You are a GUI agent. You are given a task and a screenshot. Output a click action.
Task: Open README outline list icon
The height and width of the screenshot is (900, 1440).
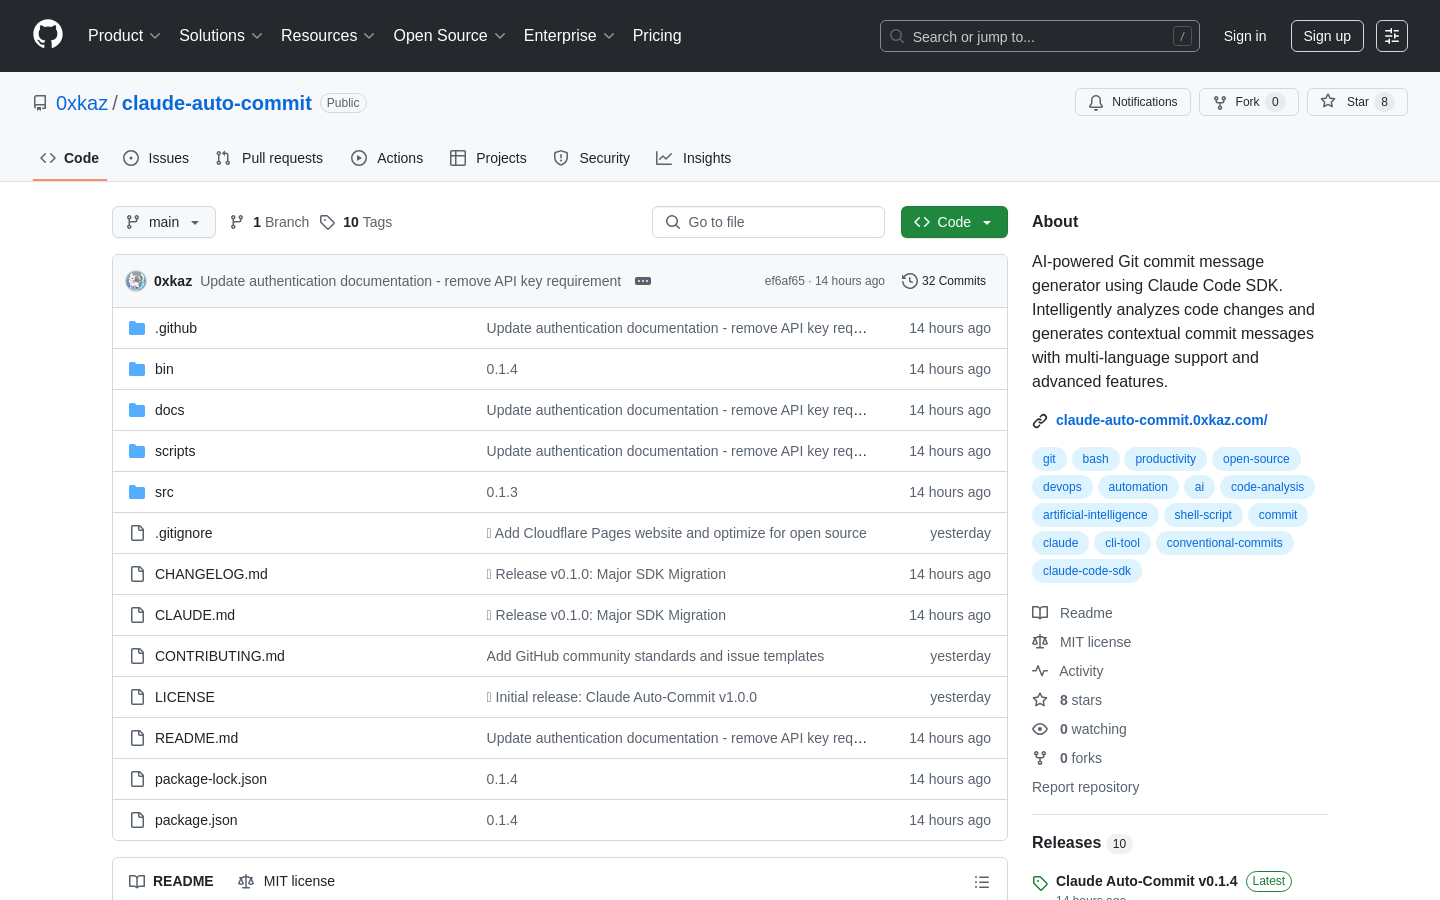[982, 882]
